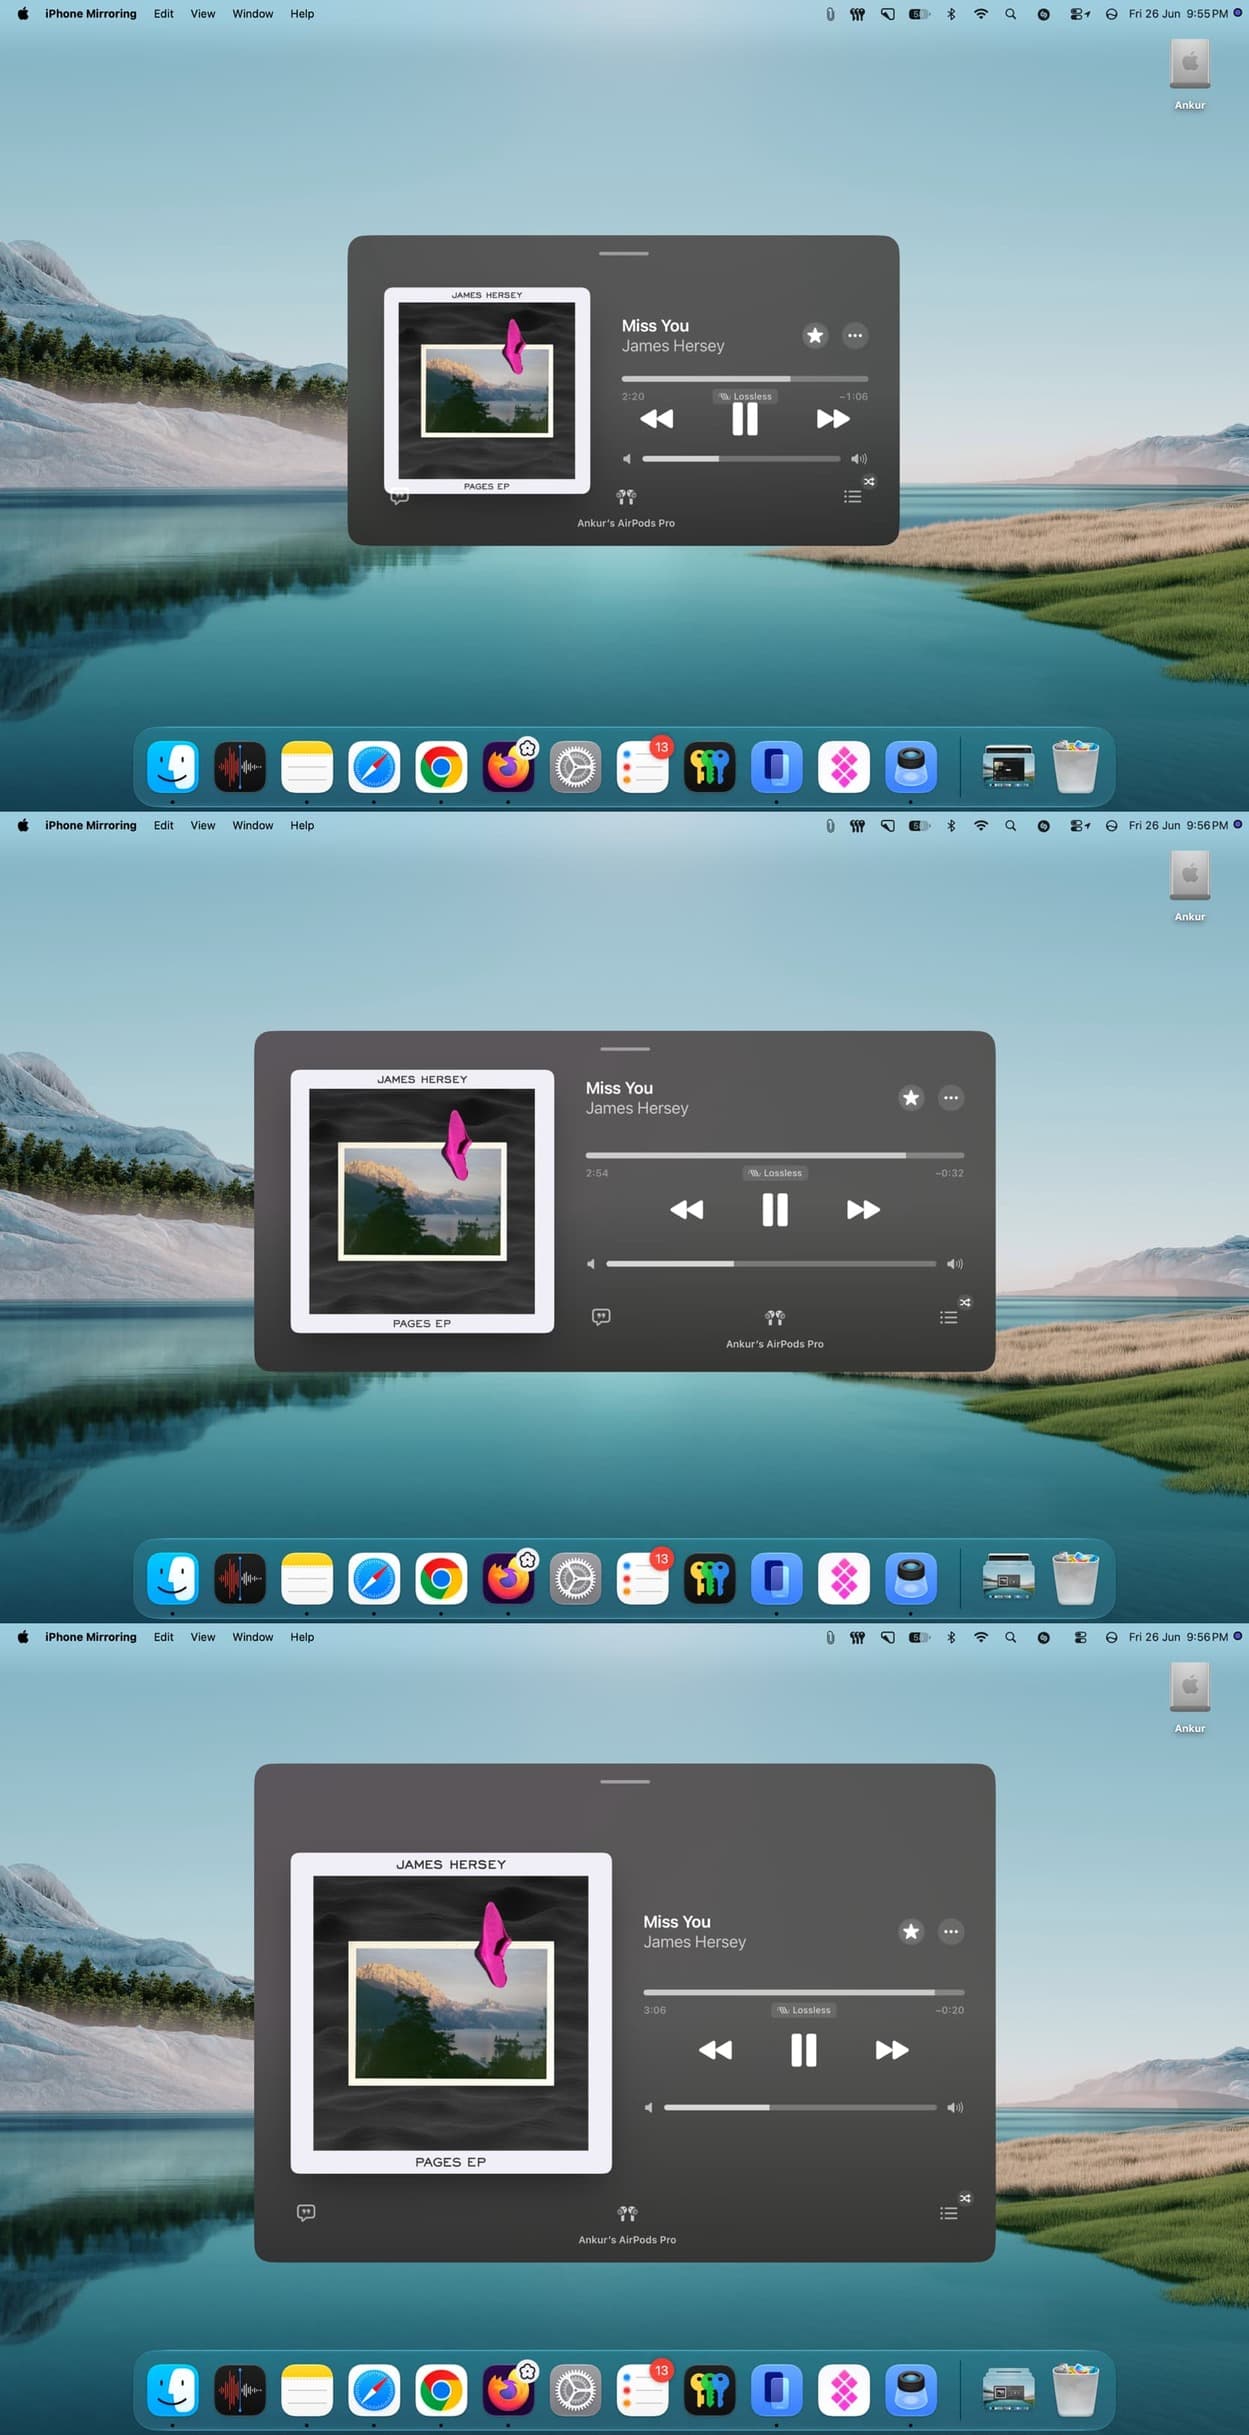
Task: Pause the player showing 3:06 elapsed
Action: [804, 2050]
